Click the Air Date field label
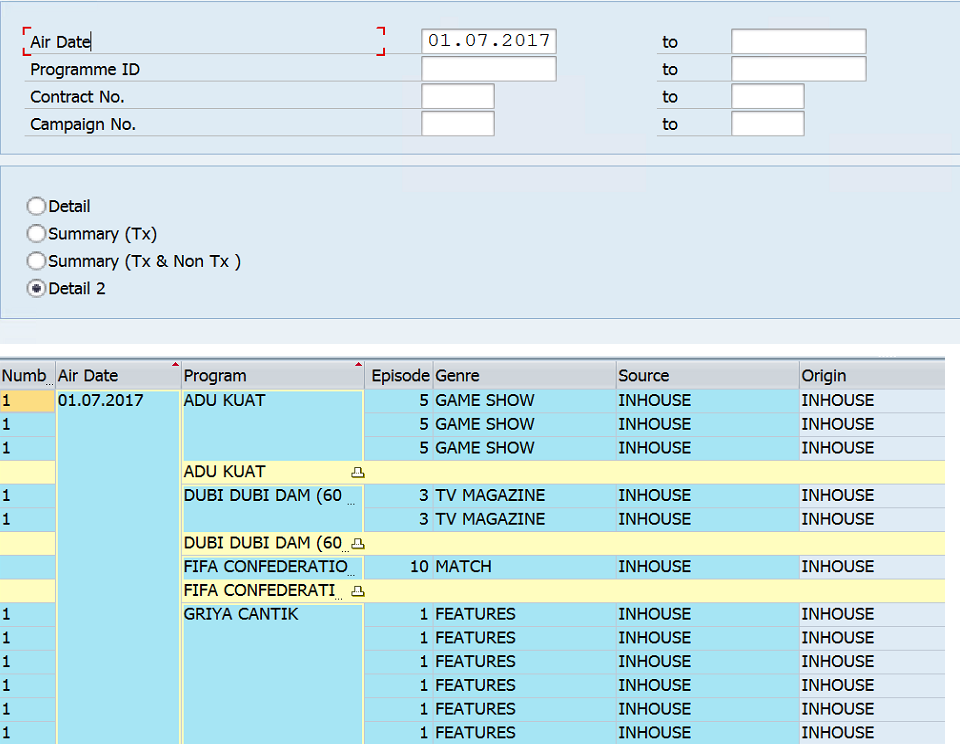960x753 pixels. [61, 42]
